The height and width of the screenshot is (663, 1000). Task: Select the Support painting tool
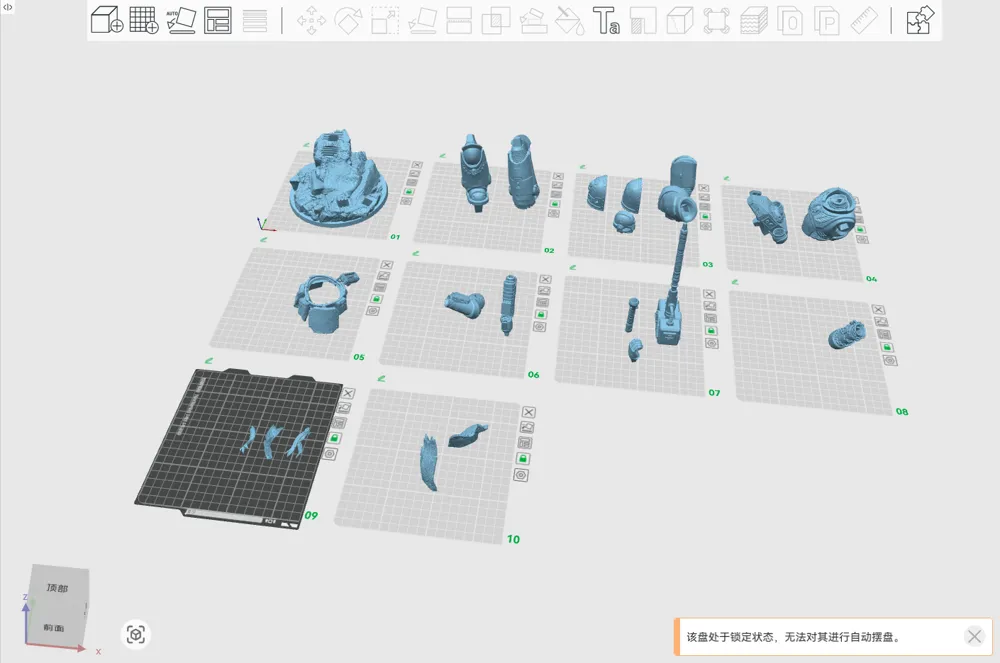click(x=533, y=20)
